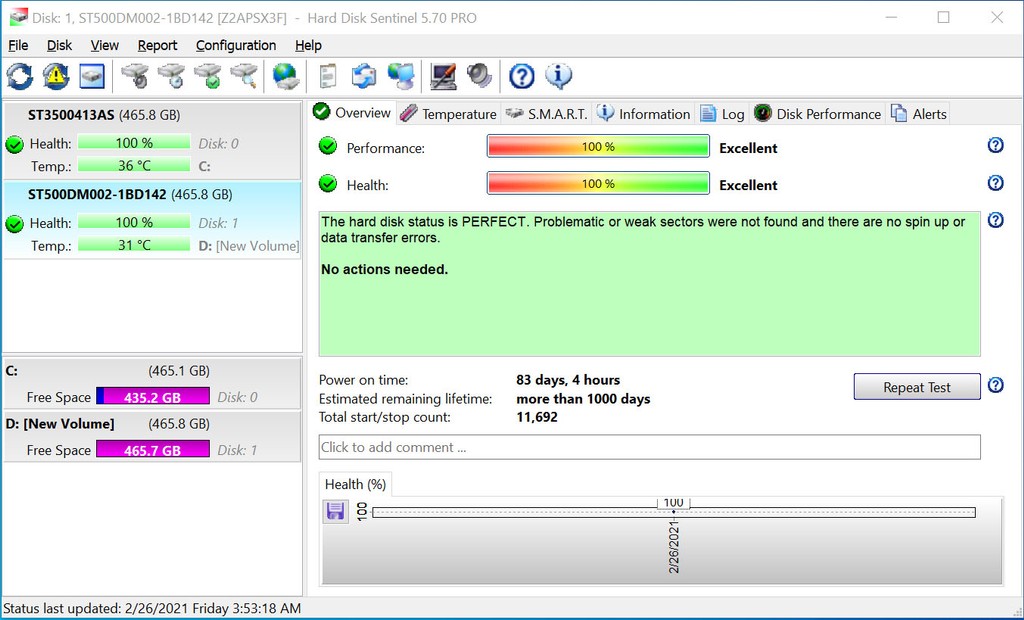Click the floppy save icon in Health chart
This screenshot has width=1024, height=620.
(335, 511)
